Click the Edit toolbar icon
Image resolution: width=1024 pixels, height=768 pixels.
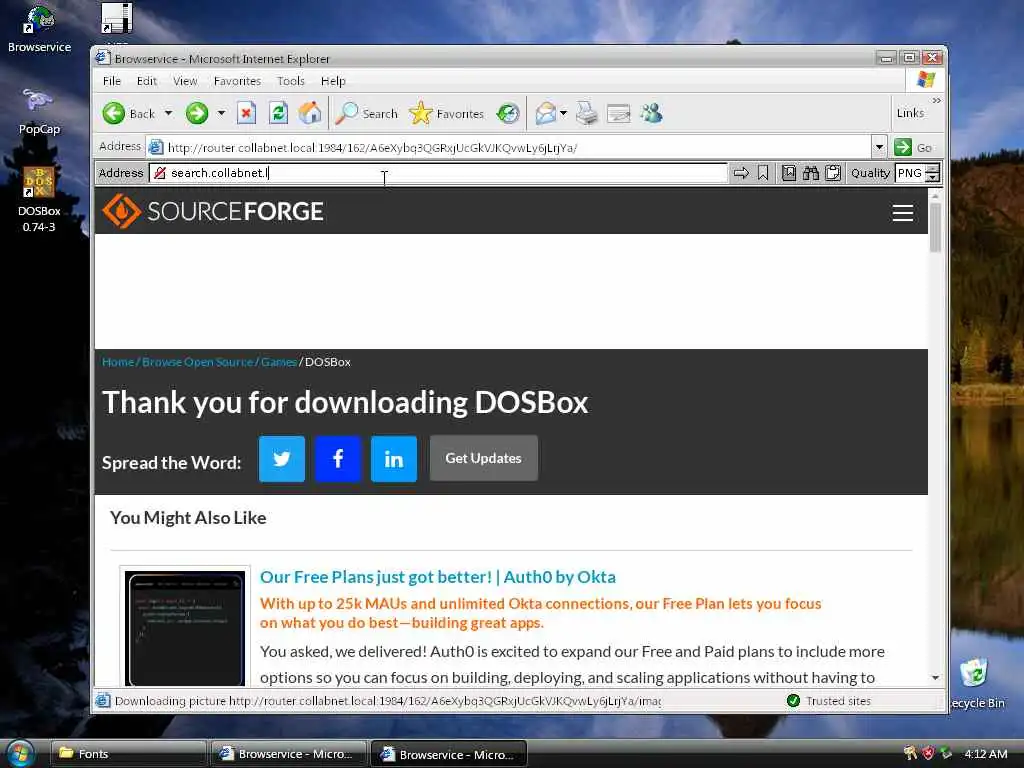point(618,114)
